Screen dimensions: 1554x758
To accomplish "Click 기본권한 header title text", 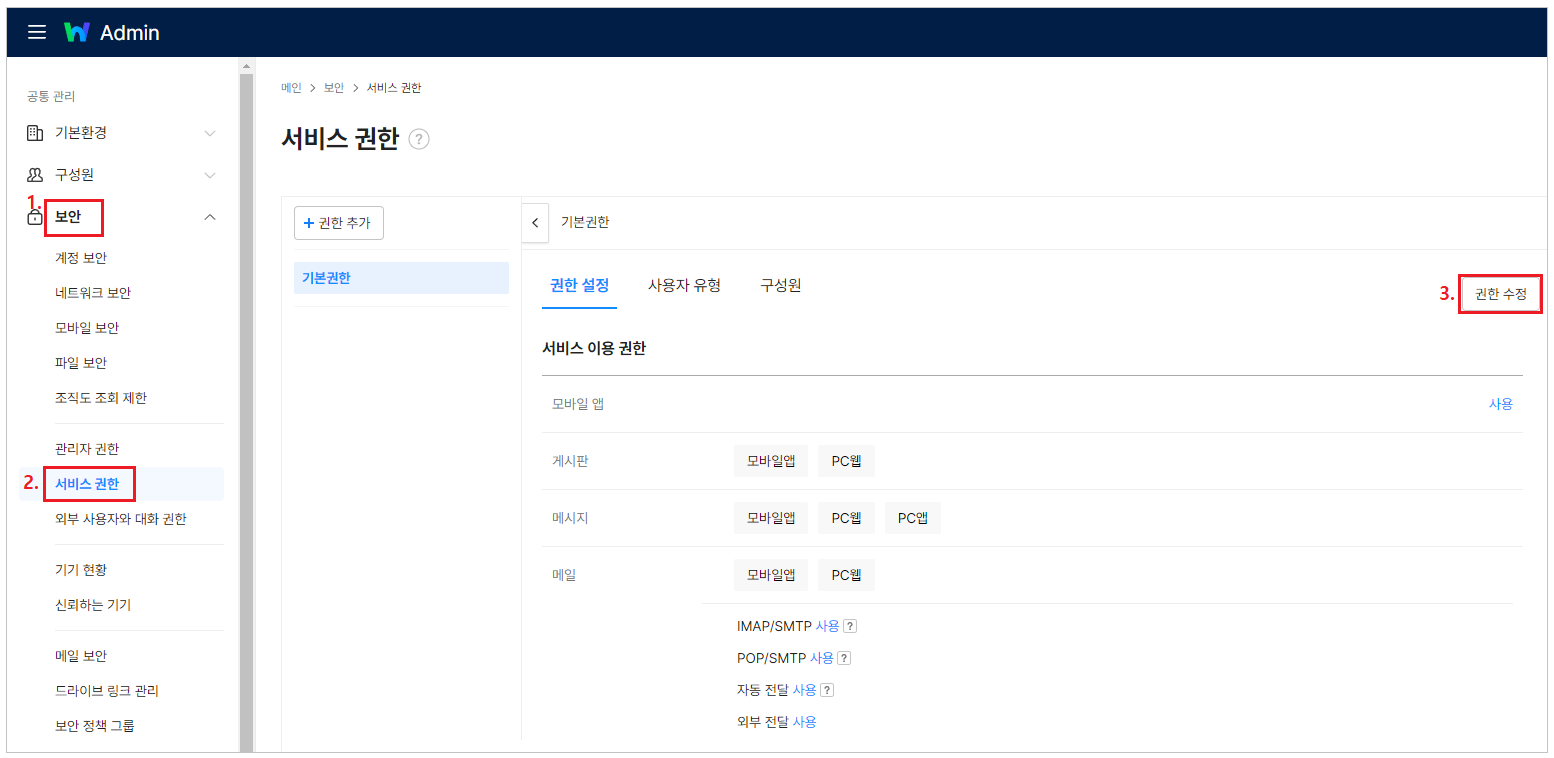I will point(585,222).
